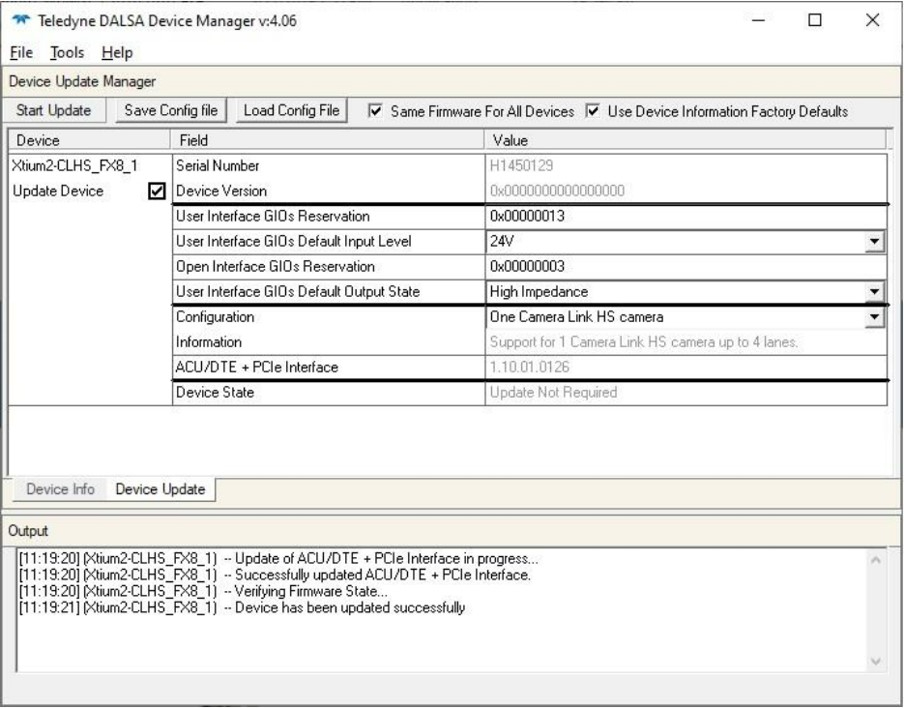The image size is (904, 708).
Task: Open the GIOs Default Output State dropdown
Action: pos(875,292)
